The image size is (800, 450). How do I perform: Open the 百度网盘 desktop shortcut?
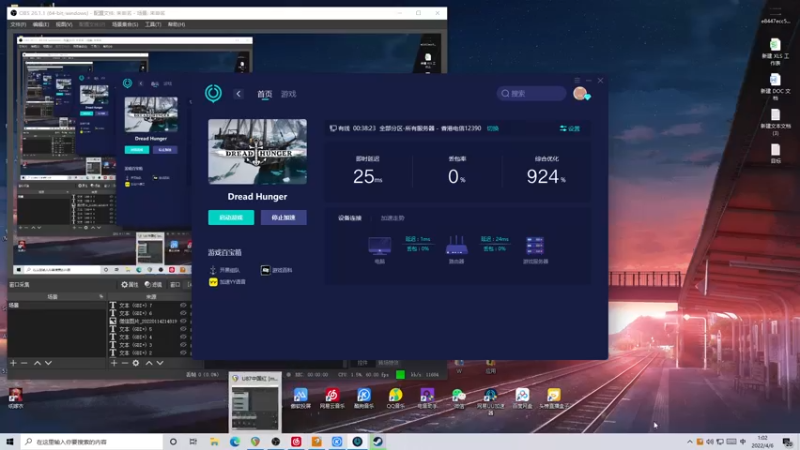pos(522,398)
